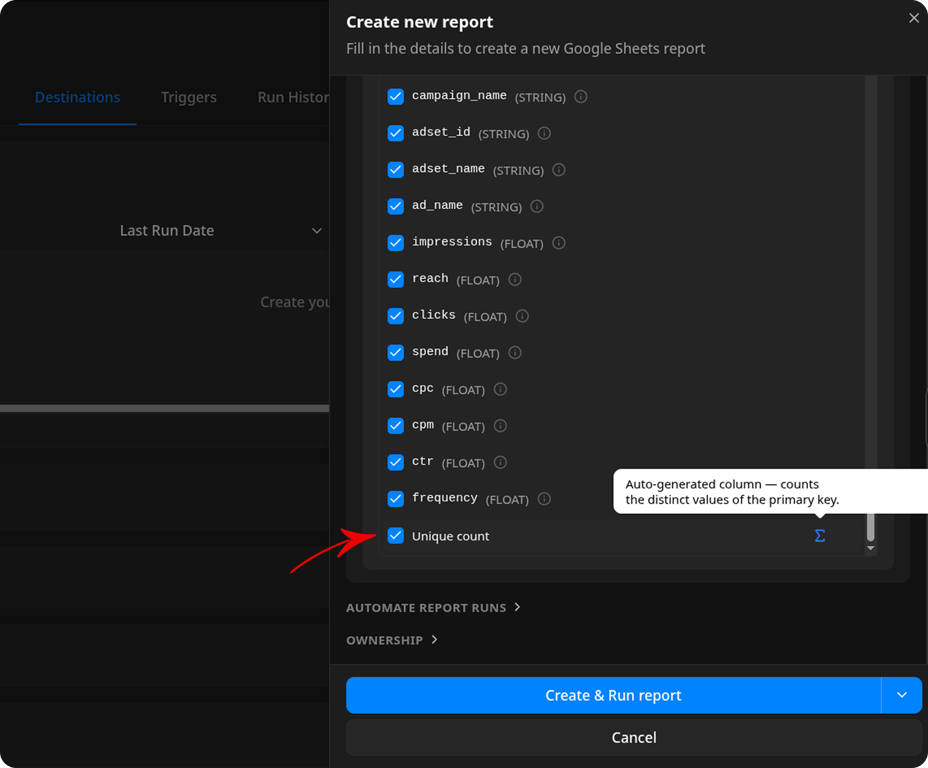Click info icon next to ad_name
This screenshot has width=928, height=768.
click(537, 206)
